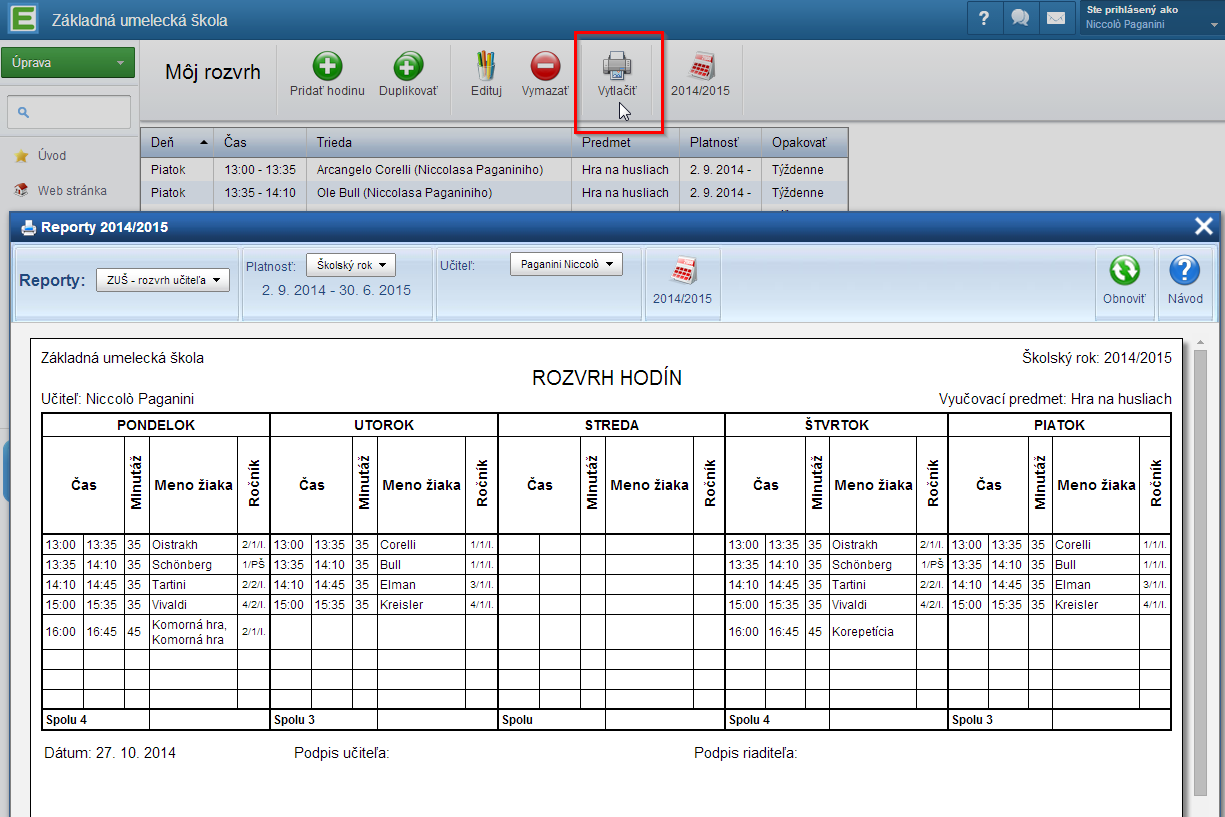Expand the ZUŠ - rozvrh učiteľa dropdown
Viewport: 1225px width, 817px height.
[x=163, y=281]
